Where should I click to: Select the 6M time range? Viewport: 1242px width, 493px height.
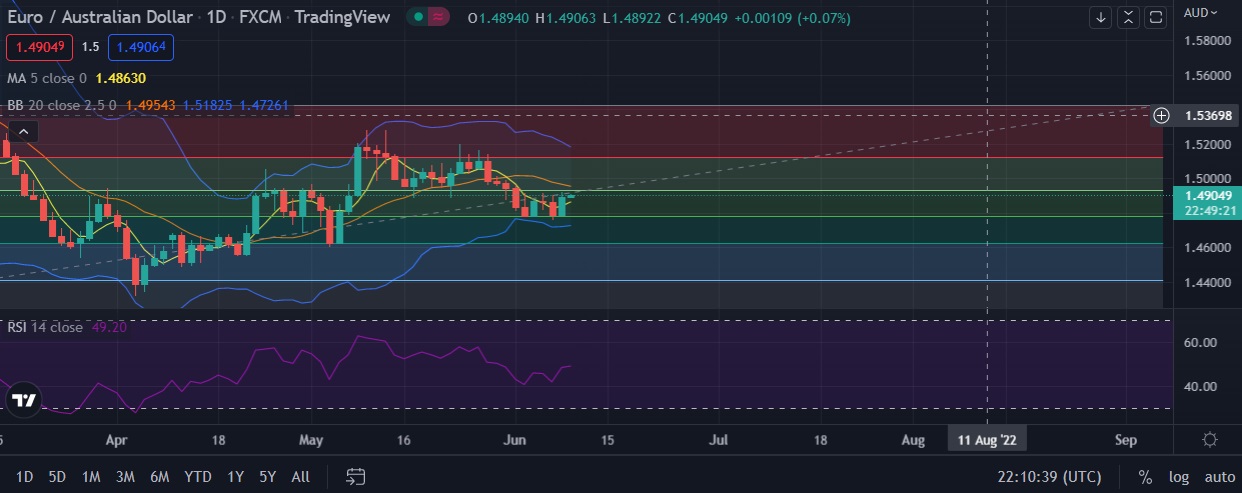coord(159,477)
